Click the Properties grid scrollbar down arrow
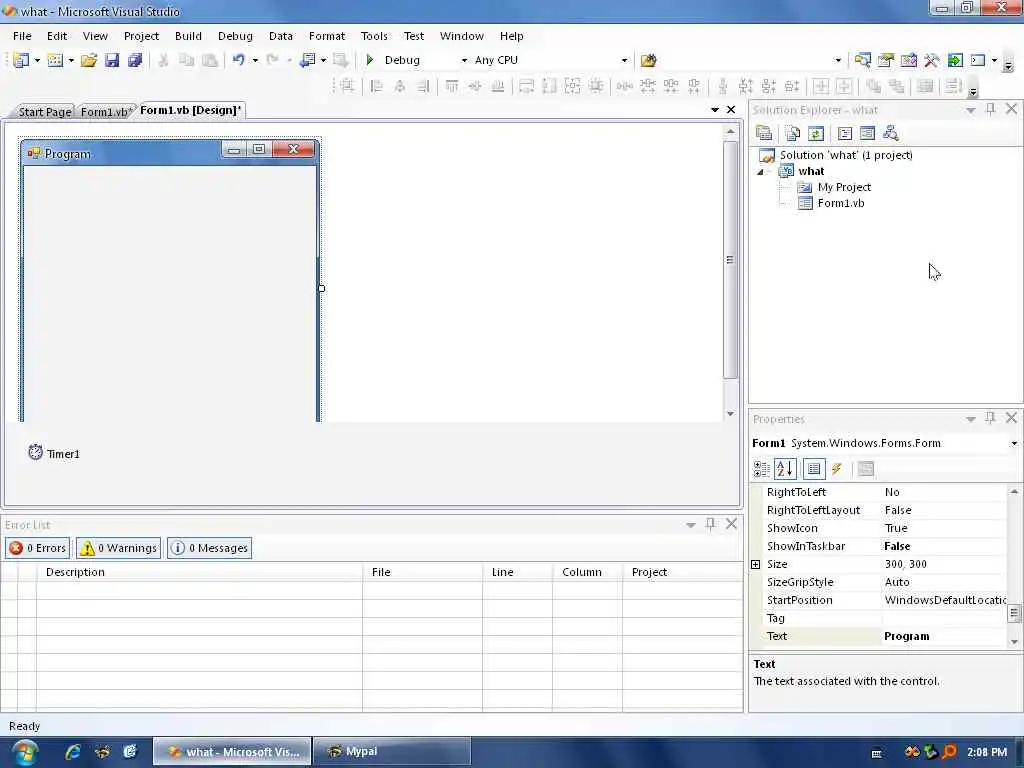Screen dimensions: 1024x768 pos(1014,641)
